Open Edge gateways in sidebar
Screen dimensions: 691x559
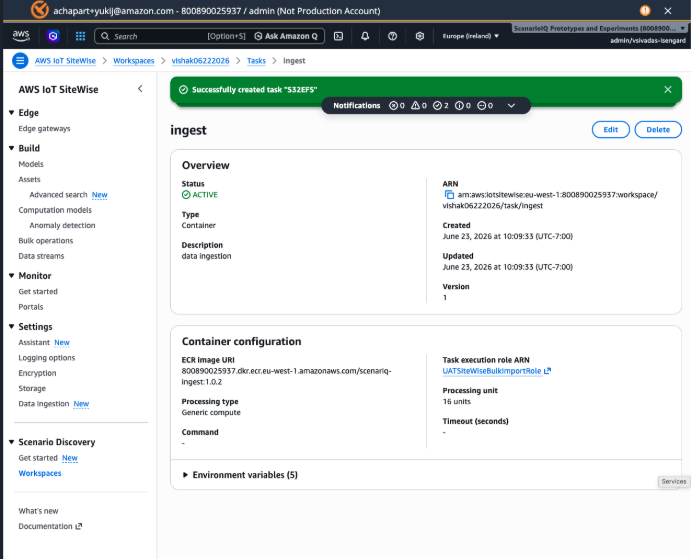pyautogui.click(x=44, y=129)
